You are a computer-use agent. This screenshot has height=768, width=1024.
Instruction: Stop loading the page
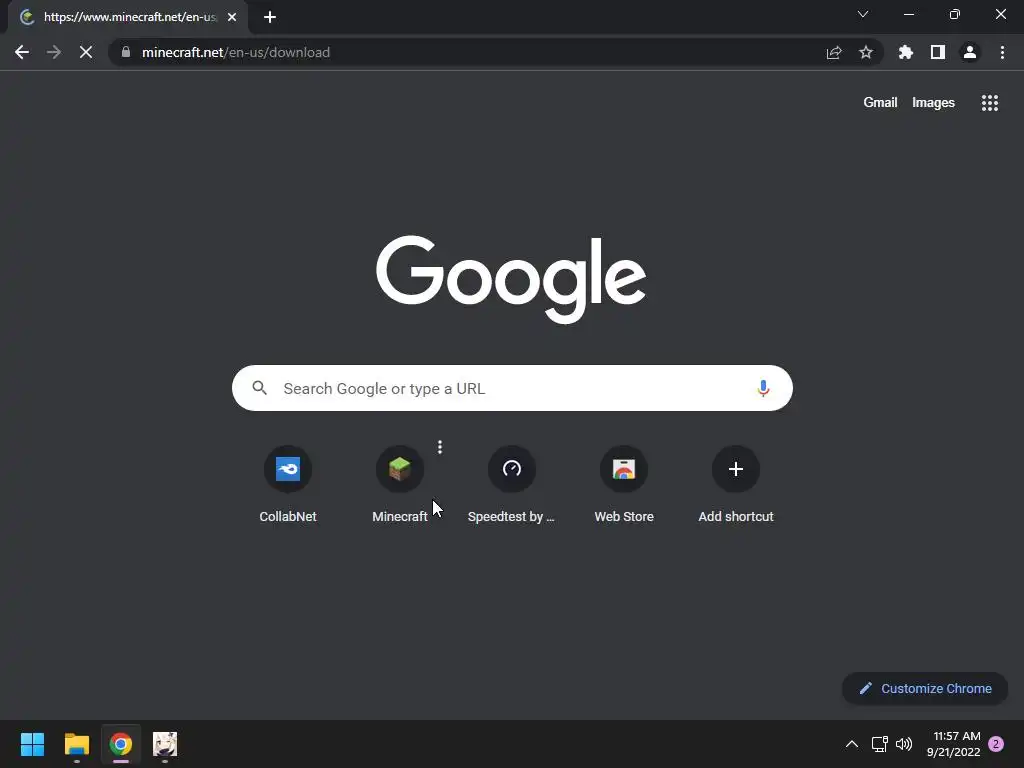point(86,52)
